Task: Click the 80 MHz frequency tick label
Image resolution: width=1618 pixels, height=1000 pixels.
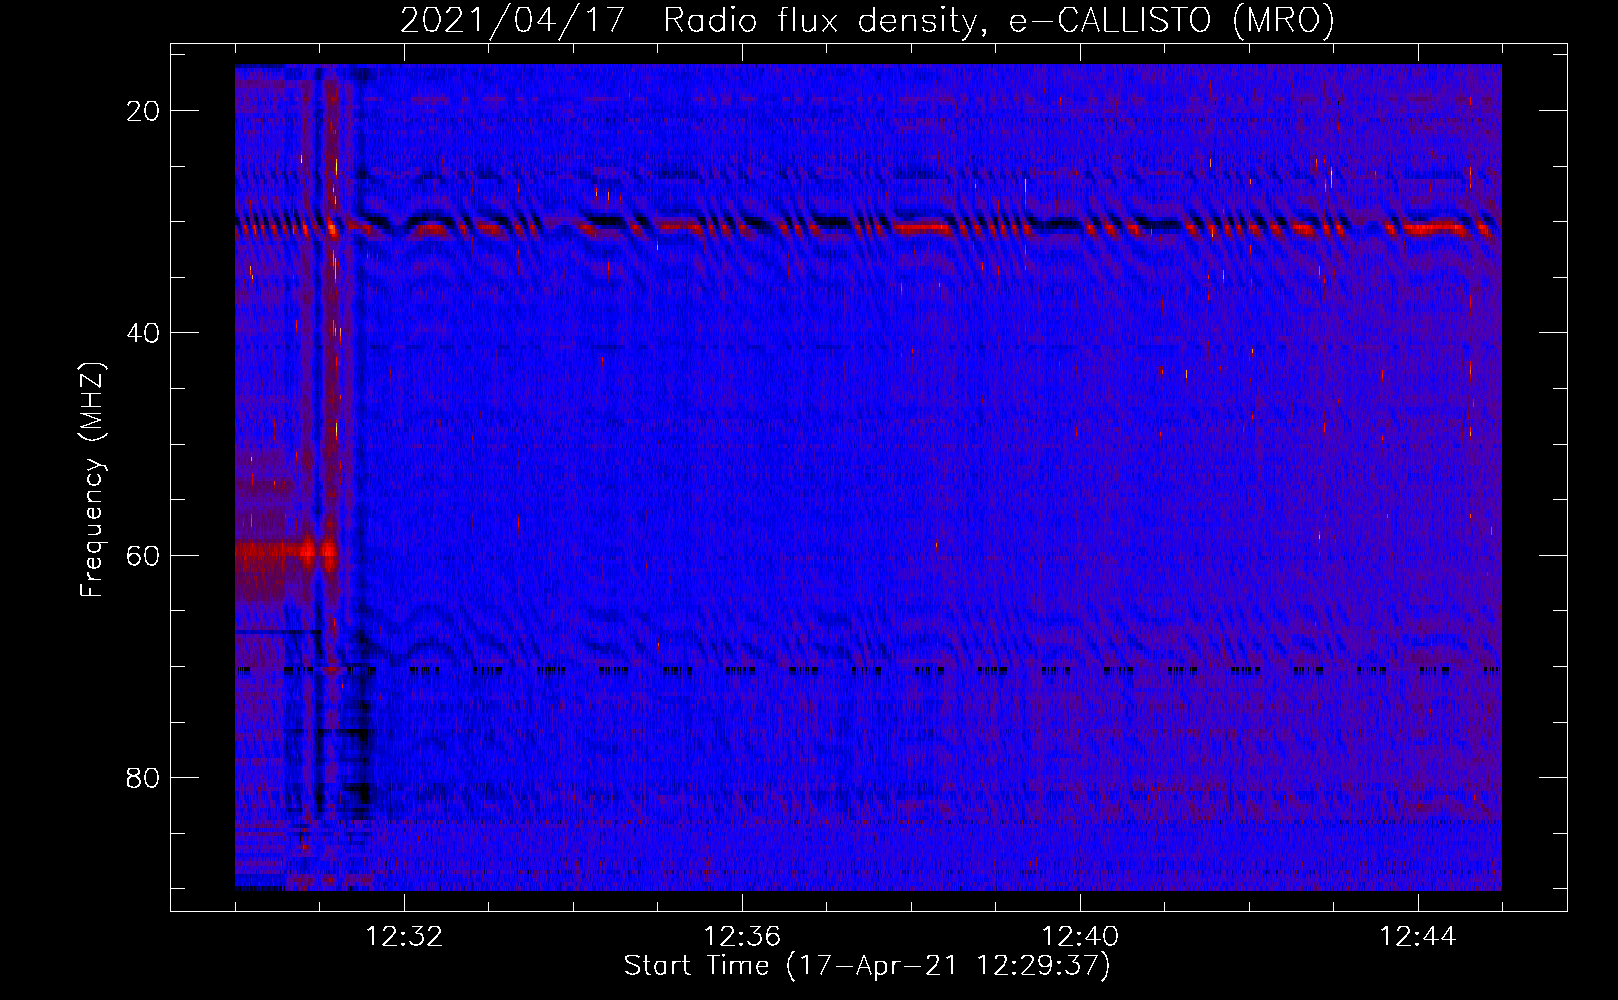Action: [x=143, y=777]
